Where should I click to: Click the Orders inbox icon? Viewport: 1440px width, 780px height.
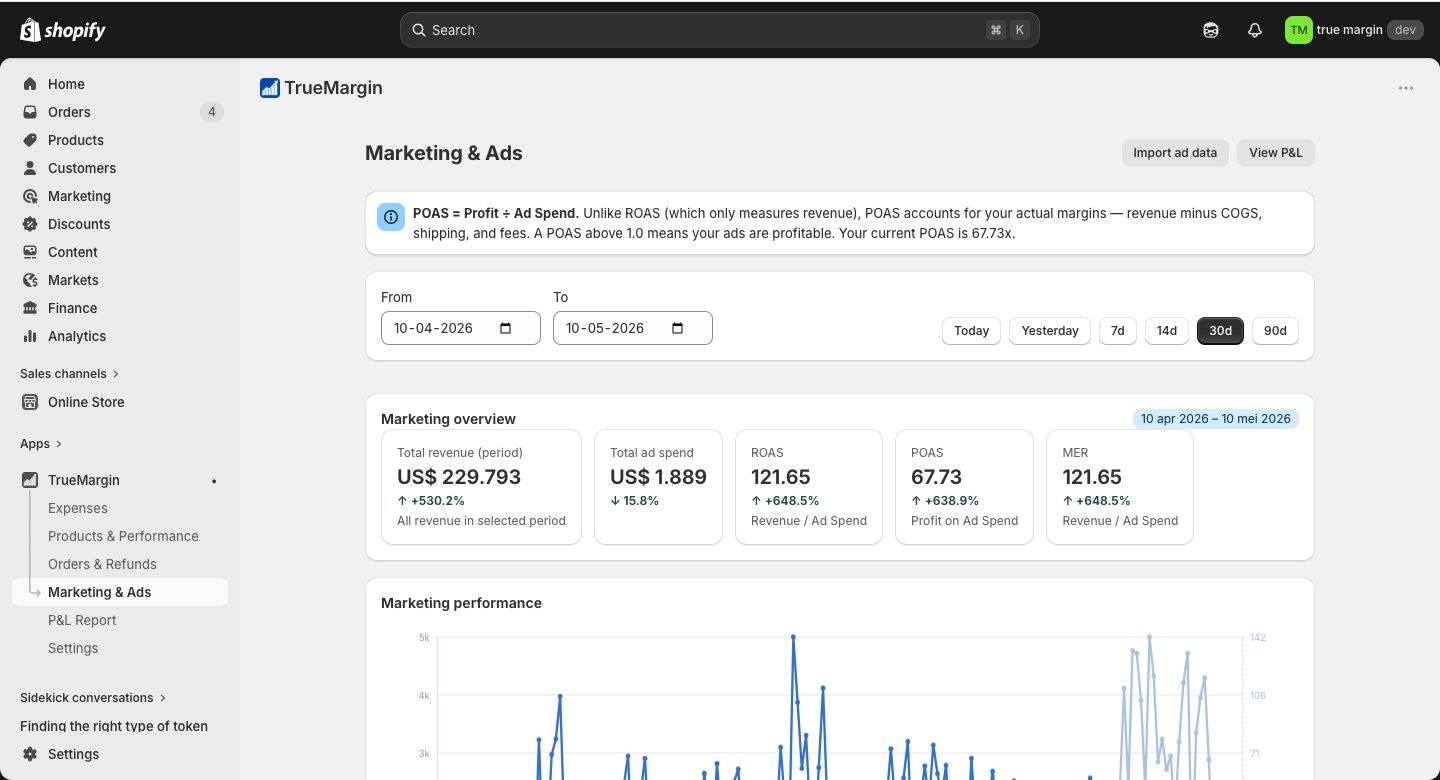point(30,112)
